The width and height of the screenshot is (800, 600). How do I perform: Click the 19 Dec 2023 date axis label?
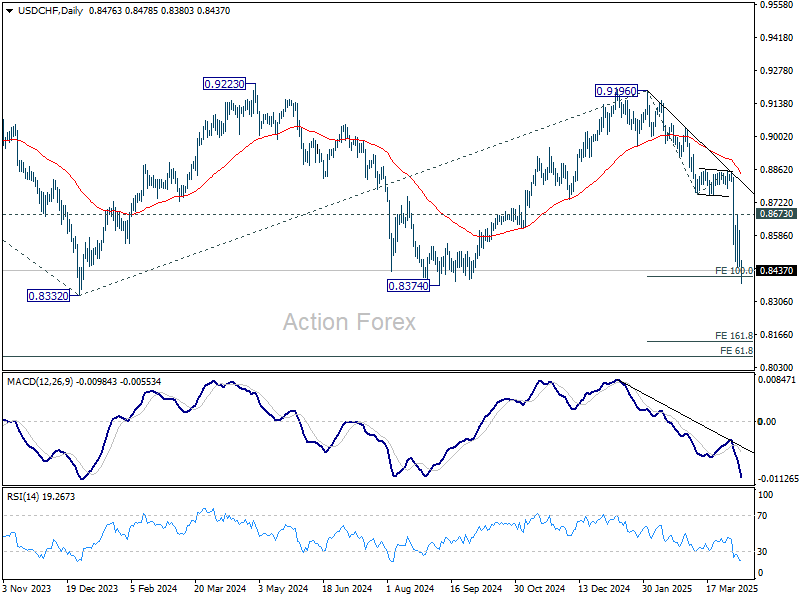coord(92,588)
